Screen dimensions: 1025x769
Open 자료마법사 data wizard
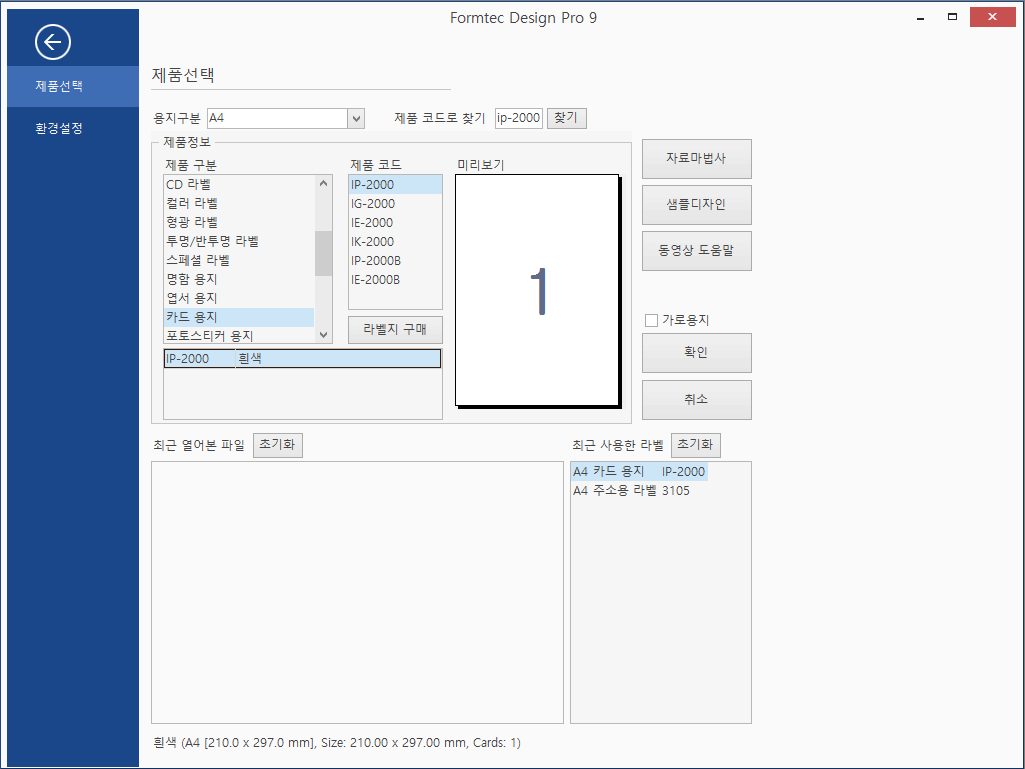[x=697, y=158]
